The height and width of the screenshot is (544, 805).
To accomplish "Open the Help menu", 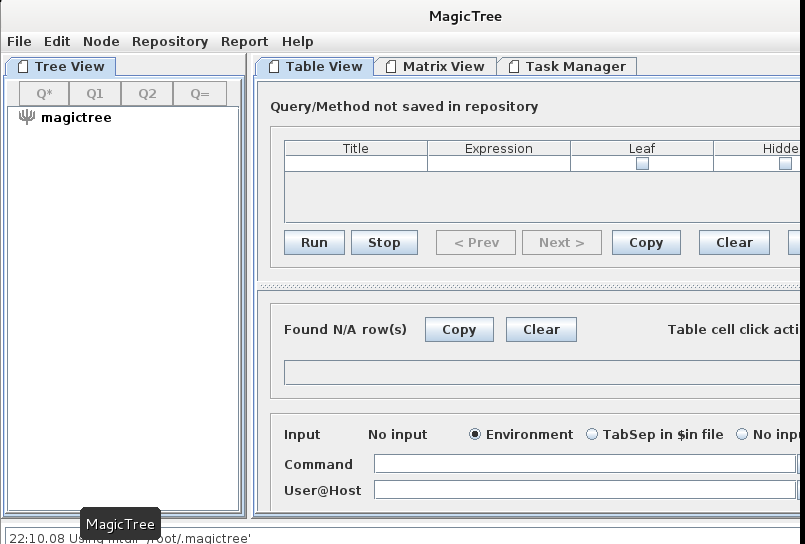I will [x=297, y=42].
